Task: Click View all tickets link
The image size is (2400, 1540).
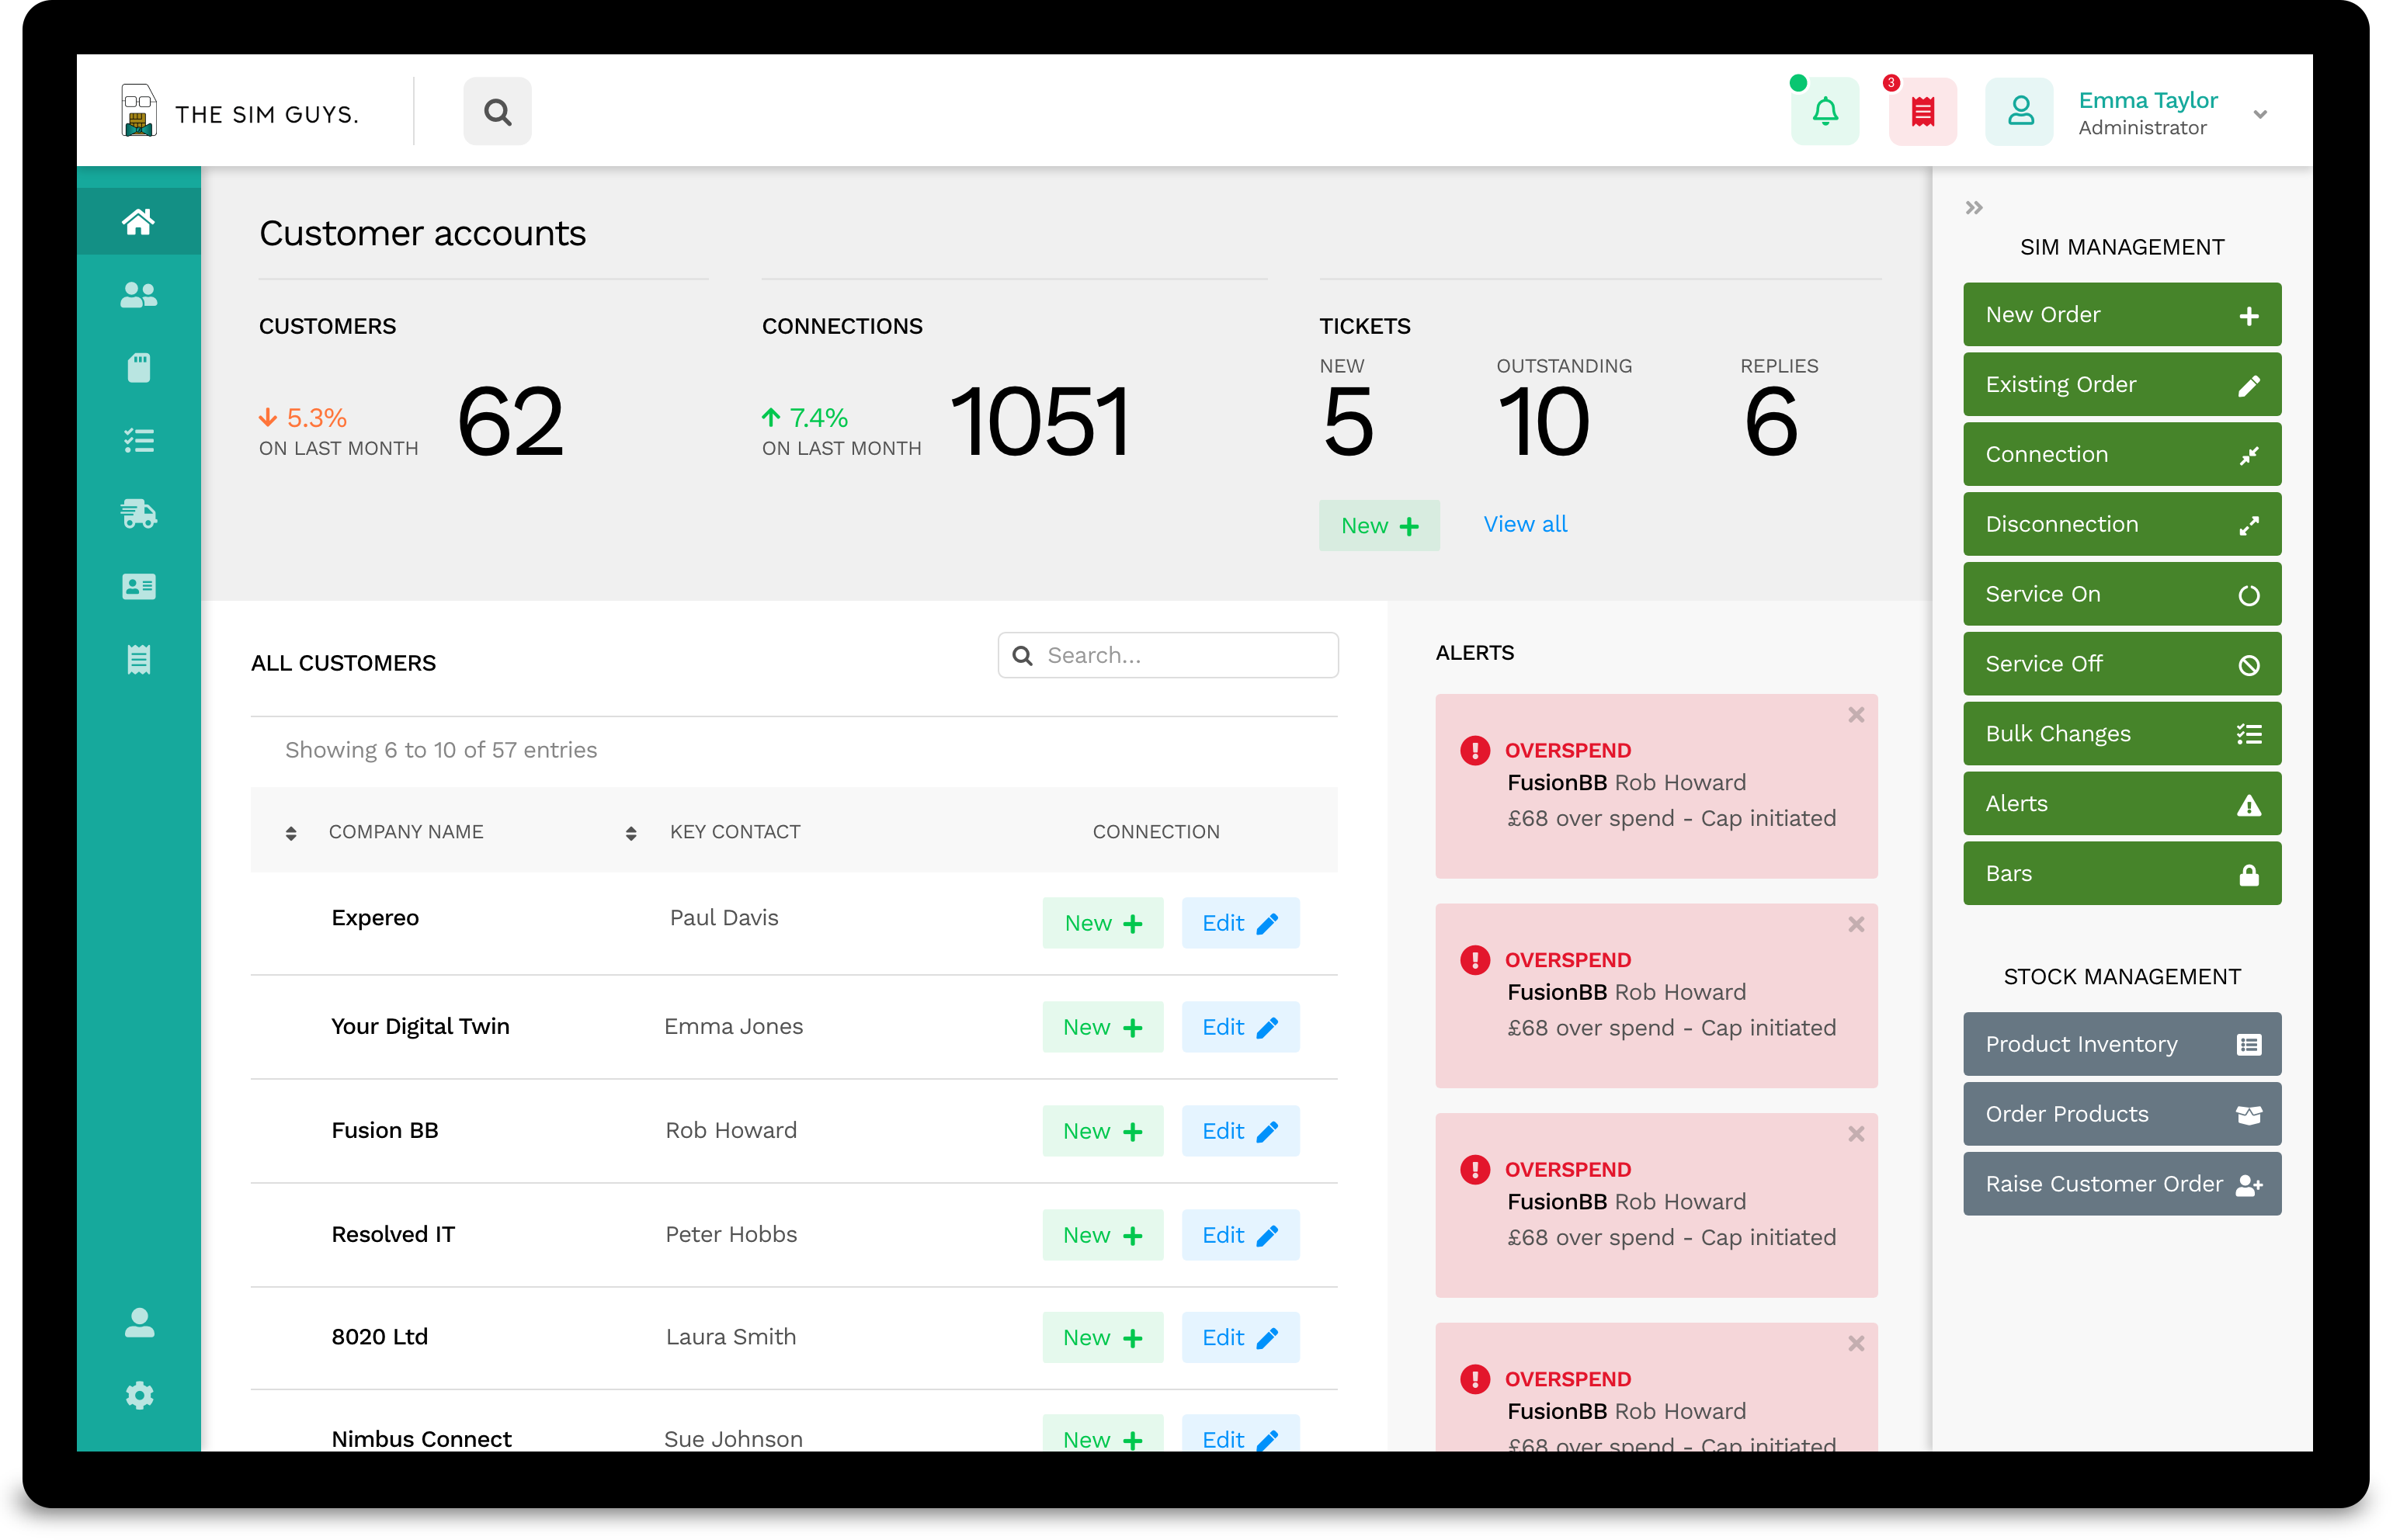Action: 1524,524
